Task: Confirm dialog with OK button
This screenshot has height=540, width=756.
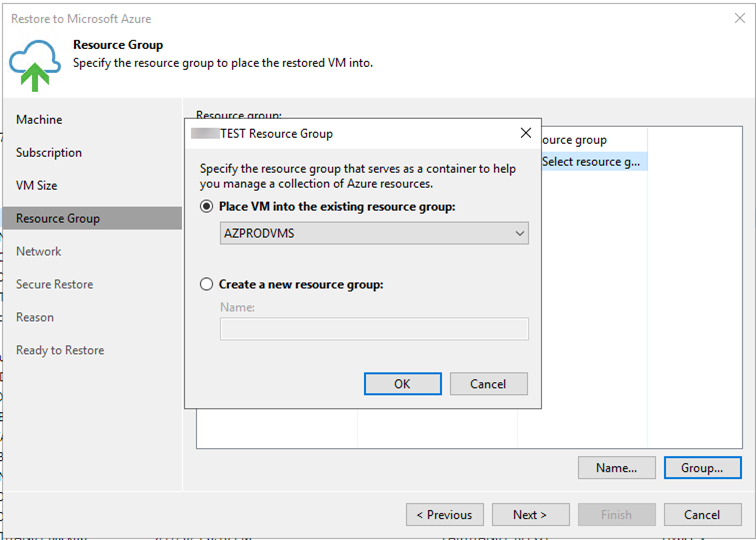Action: [x=403, y=384]
